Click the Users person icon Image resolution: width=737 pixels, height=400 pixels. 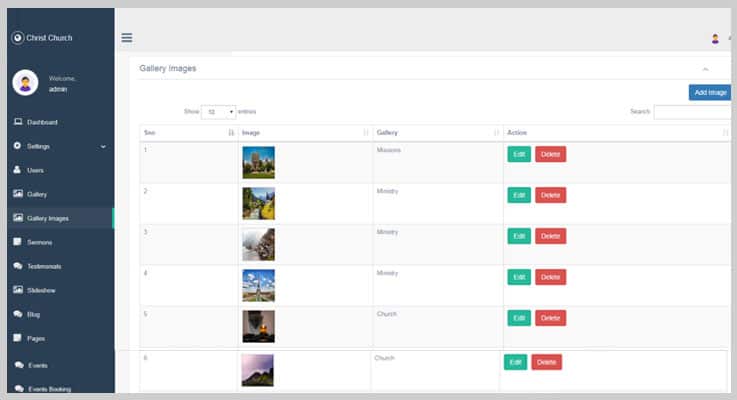tap(17, 170)
